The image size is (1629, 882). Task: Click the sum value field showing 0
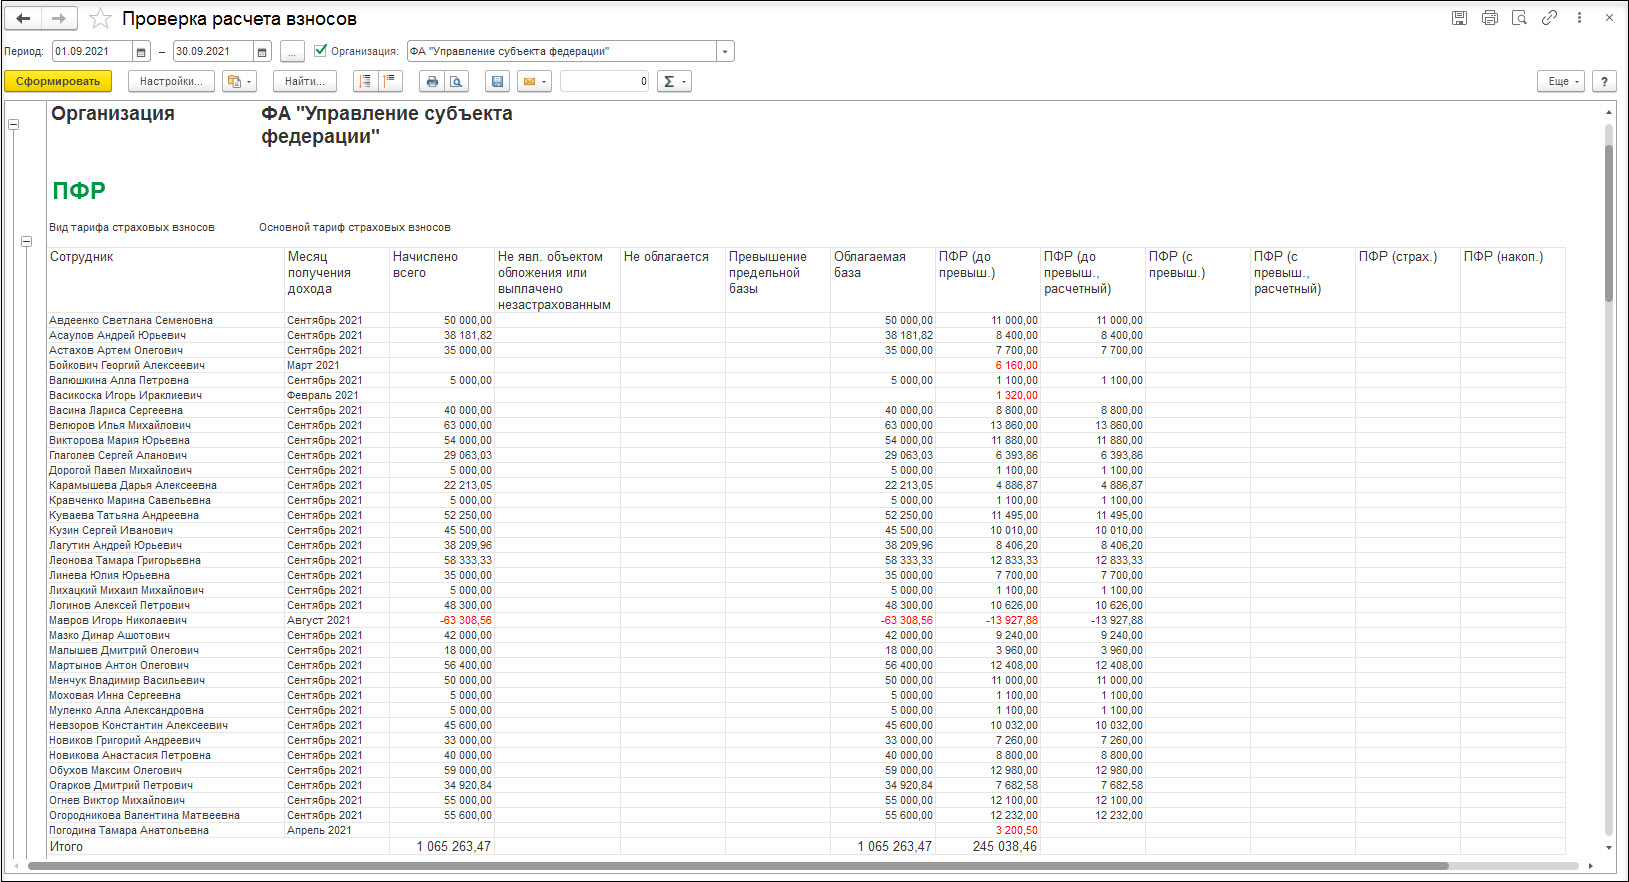[x=605, y=82]
